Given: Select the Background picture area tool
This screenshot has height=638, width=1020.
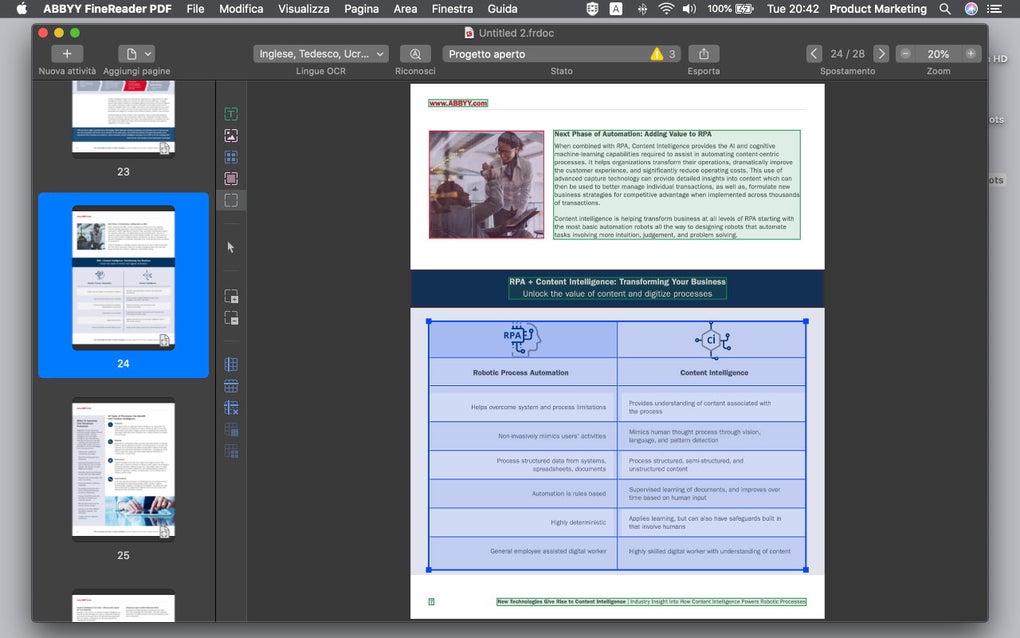Looking at the screenshot, I should click(231, 179).
